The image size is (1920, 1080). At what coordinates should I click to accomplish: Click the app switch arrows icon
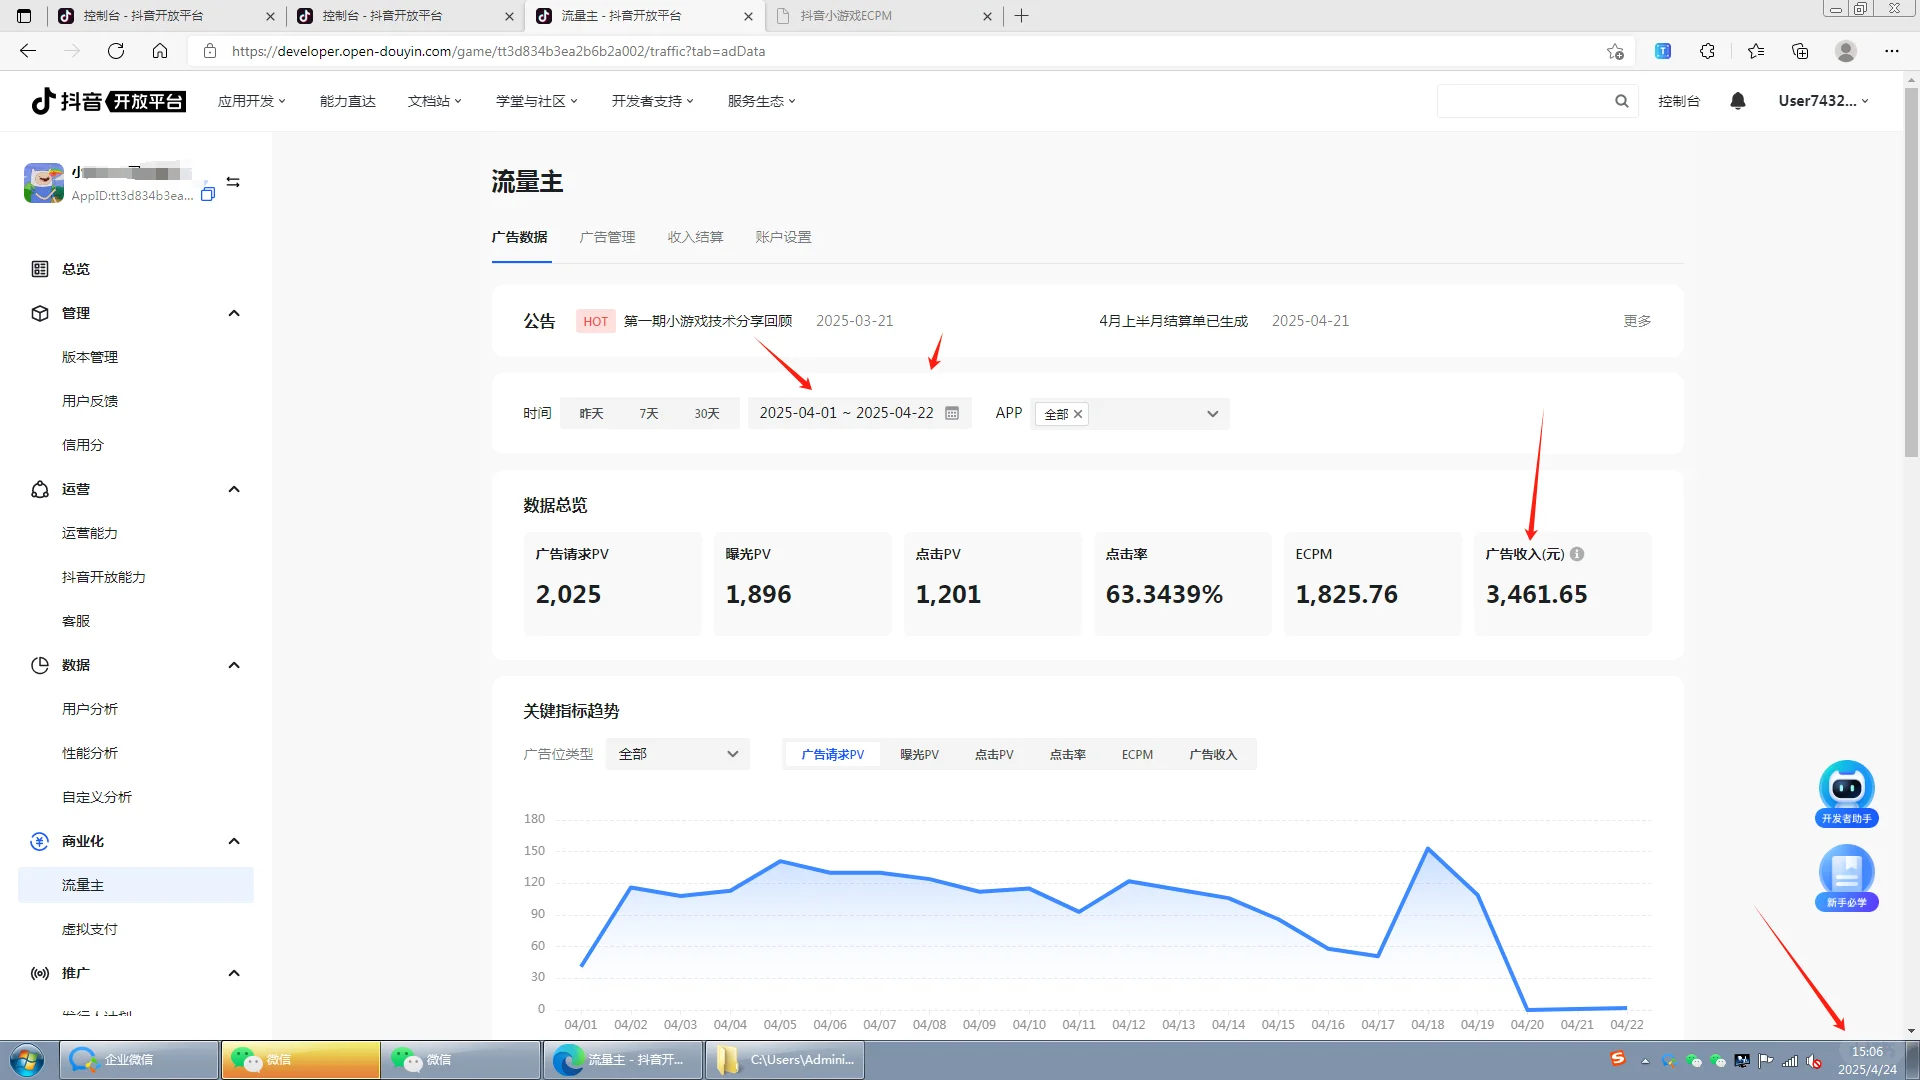point(233,182)
